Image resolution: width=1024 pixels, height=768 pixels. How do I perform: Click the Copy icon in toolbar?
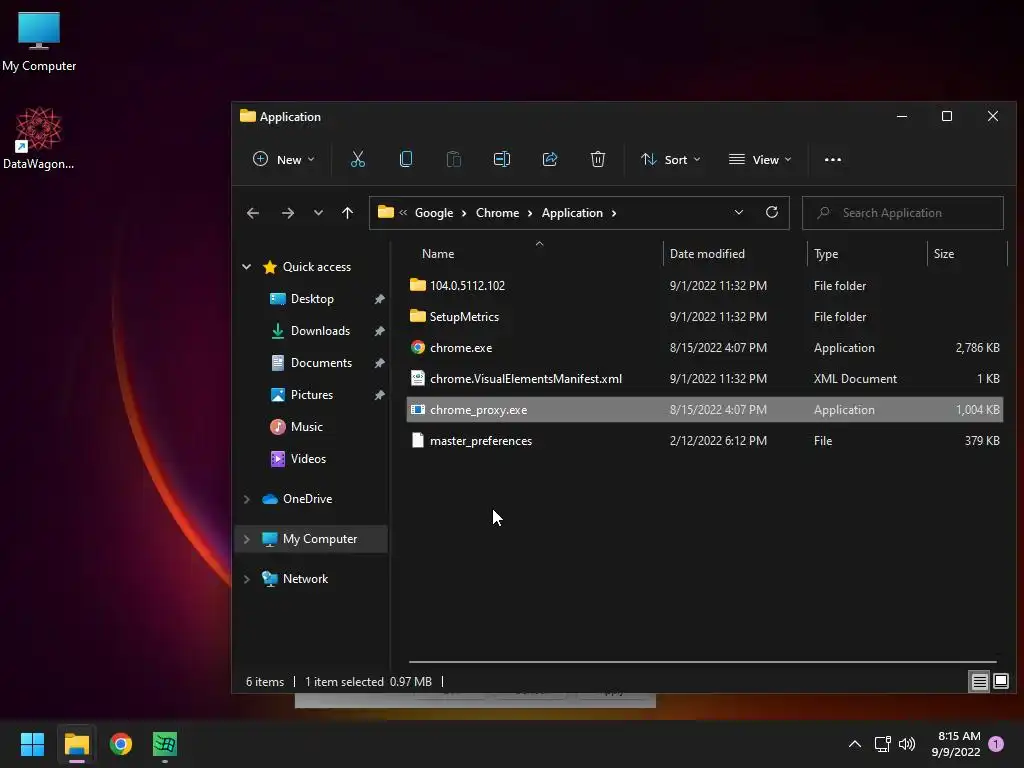(406, 159)
